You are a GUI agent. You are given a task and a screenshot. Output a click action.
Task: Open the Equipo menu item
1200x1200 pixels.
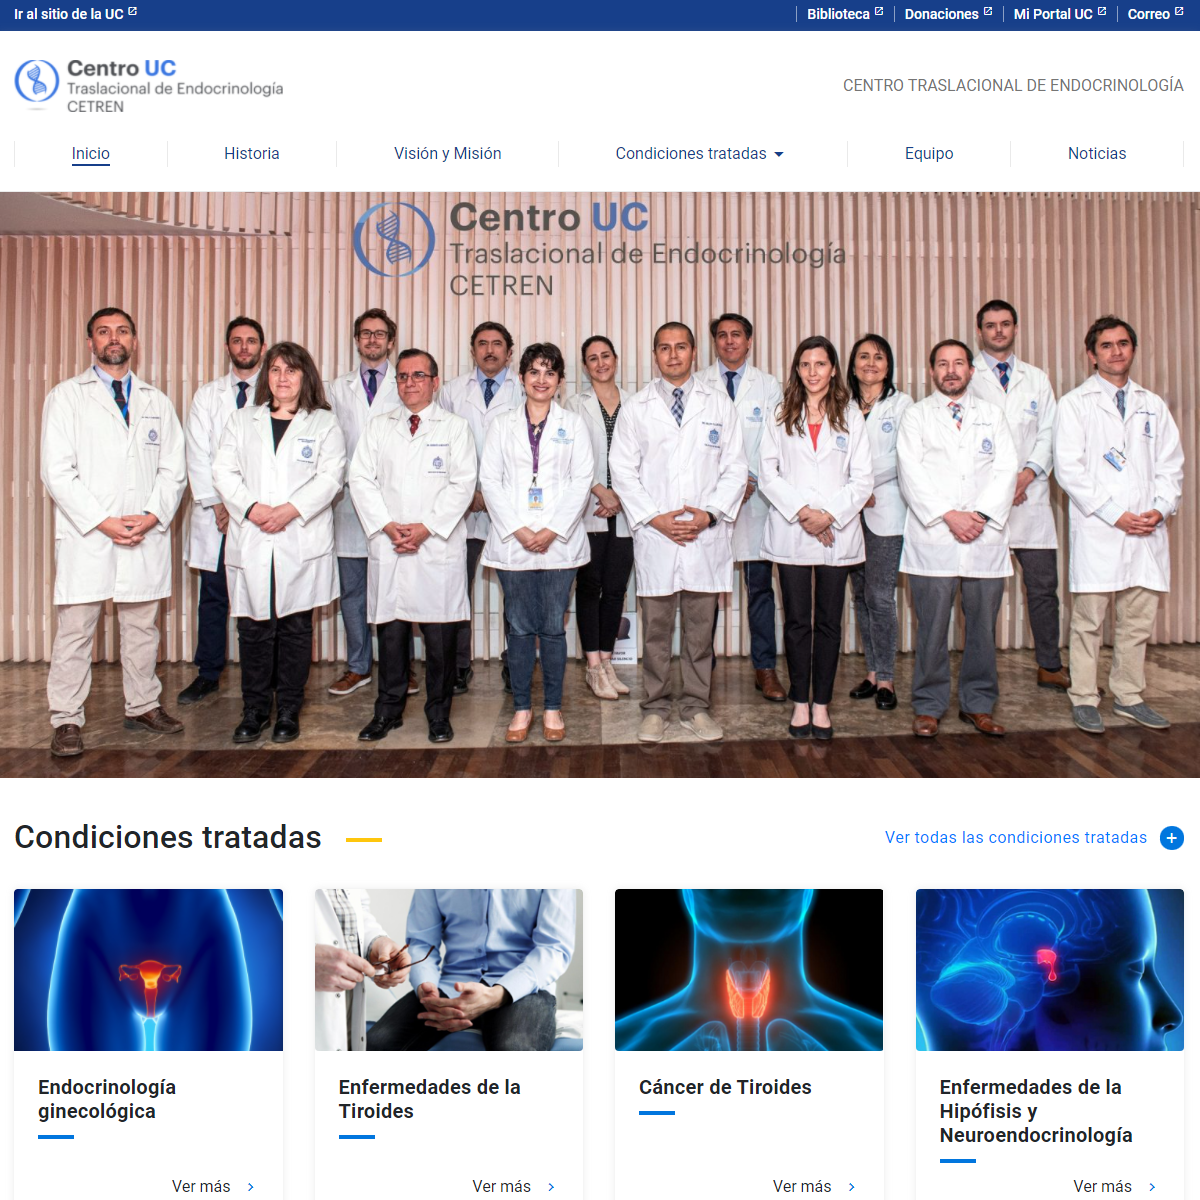pyautogui.click(x=929, y=153)
